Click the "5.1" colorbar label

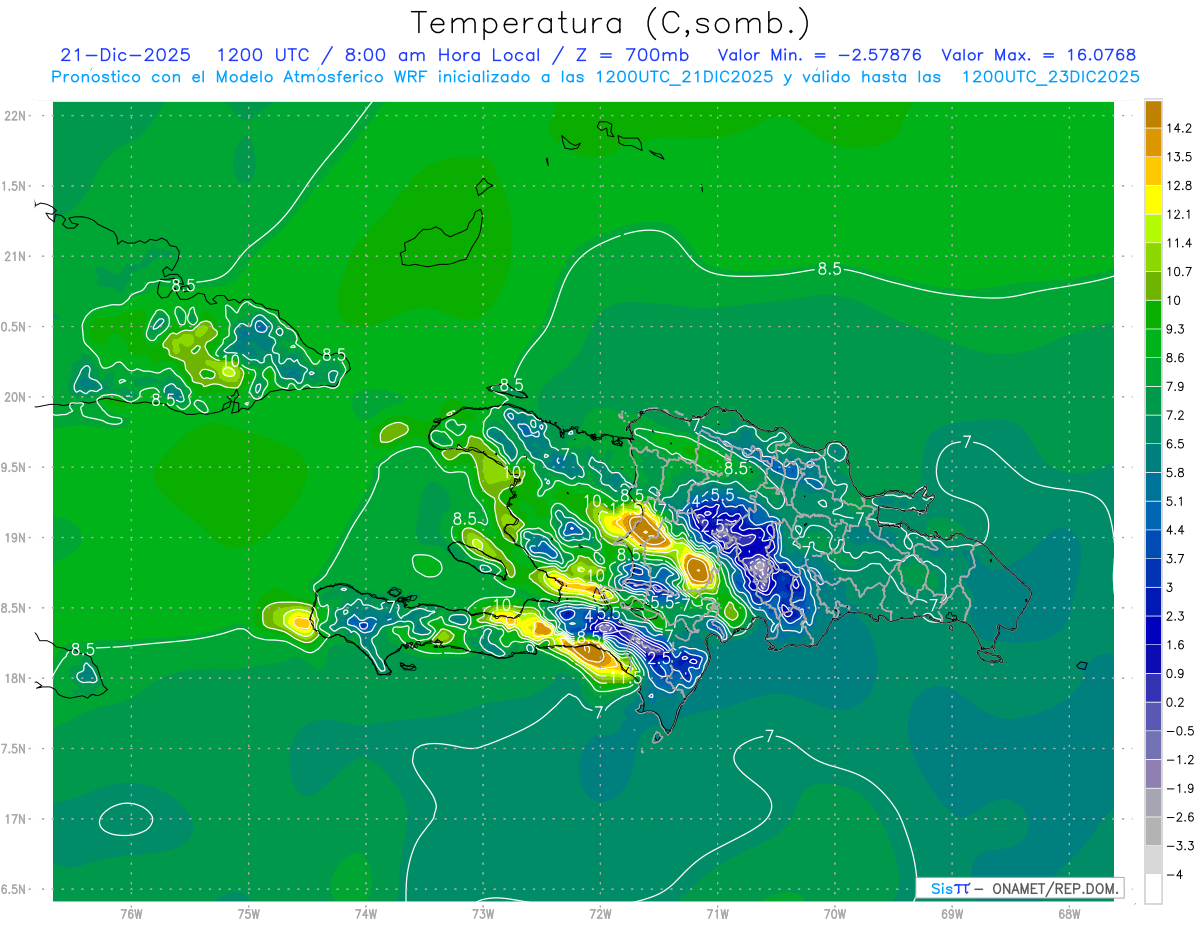coord(1174,501)
